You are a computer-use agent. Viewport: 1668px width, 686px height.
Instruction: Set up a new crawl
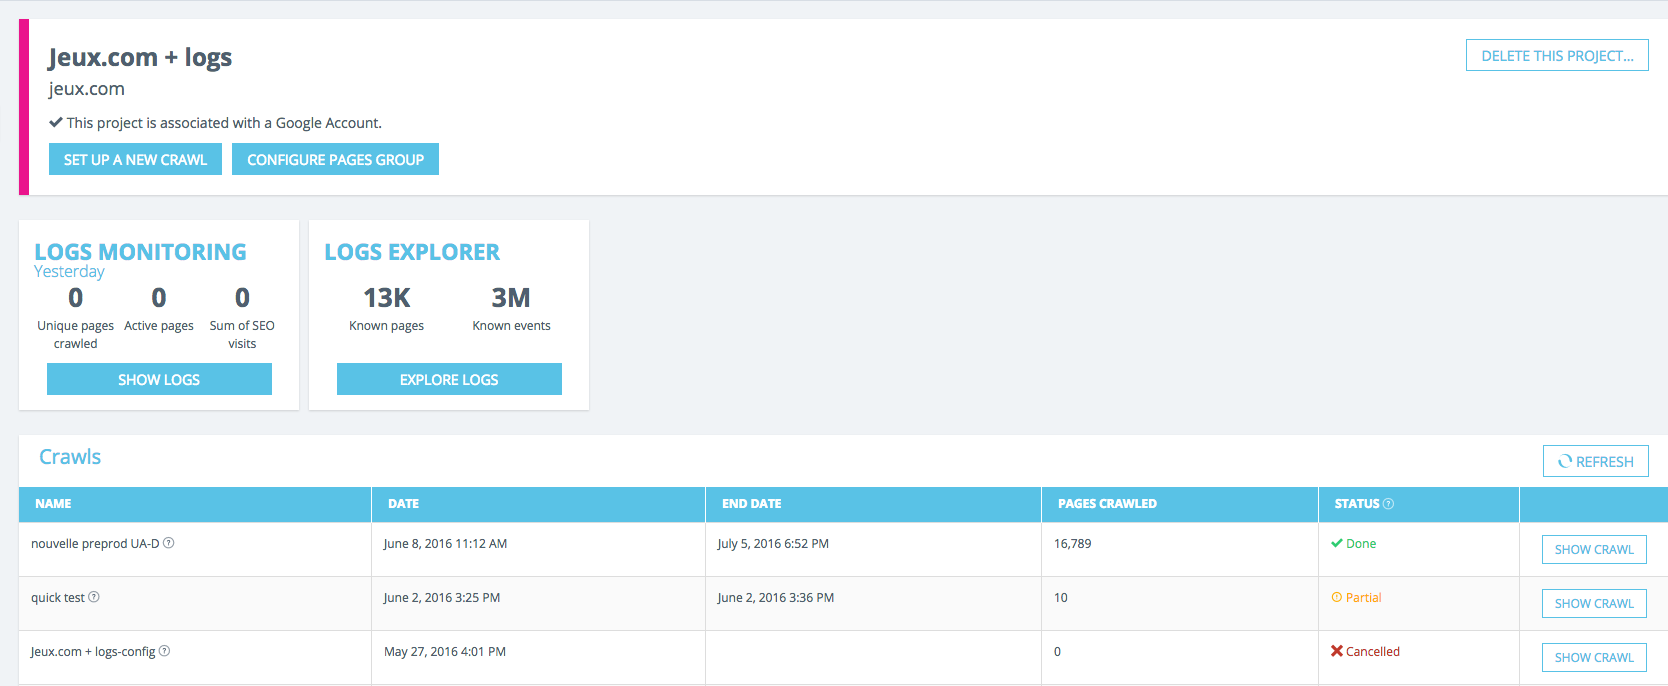tap(135, 159)
